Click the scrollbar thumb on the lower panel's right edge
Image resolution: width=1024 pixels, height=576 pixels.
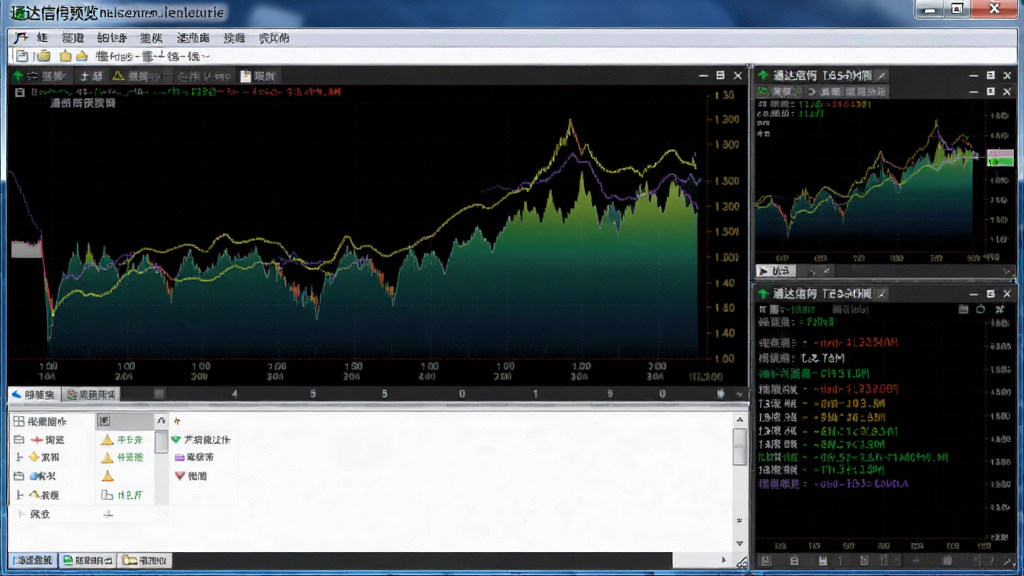click(740, 447)
